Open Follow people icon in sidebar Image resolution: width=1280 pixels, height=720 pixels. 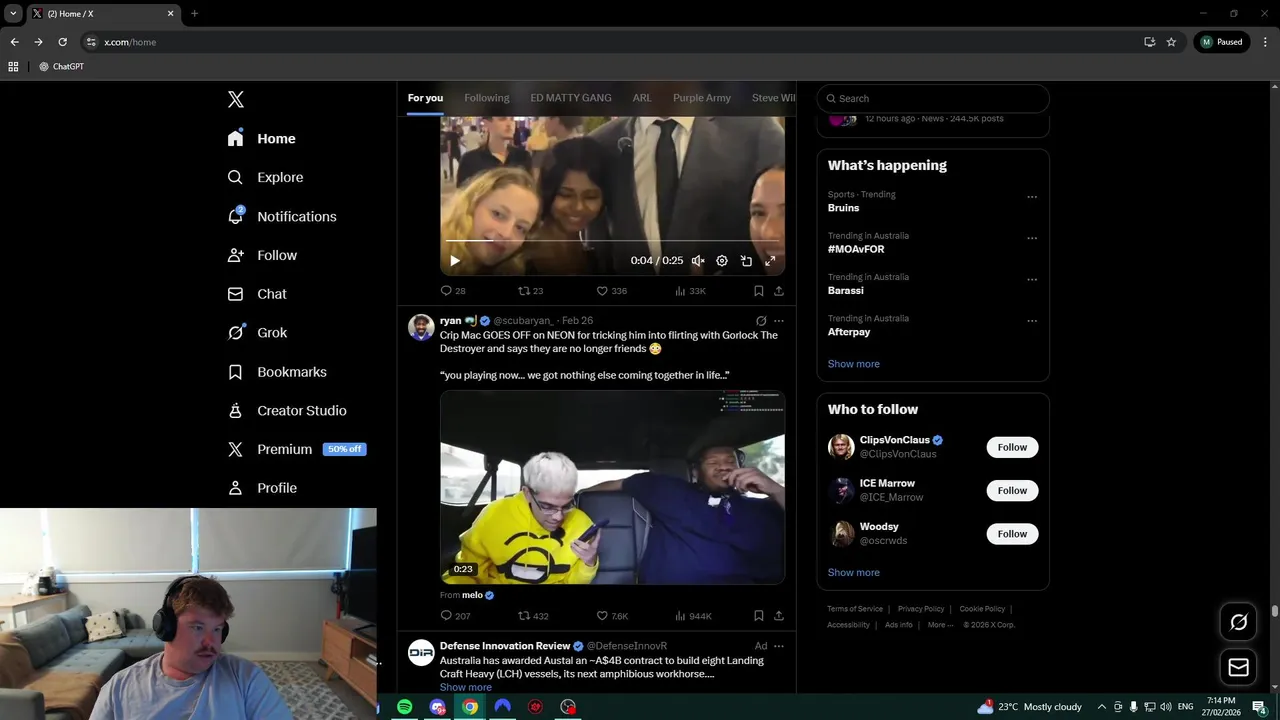tap(235, 255)
